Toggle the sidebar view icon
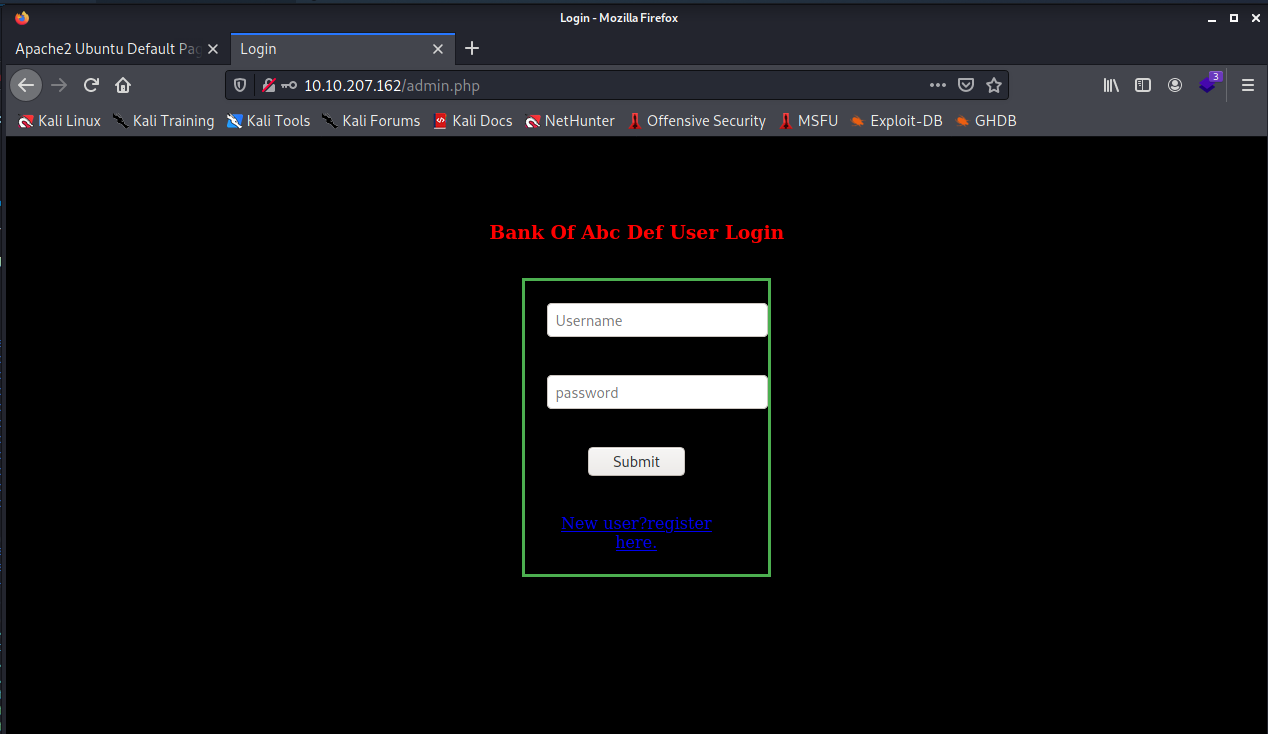The width and height of the screenshot is (1268, 734). point(1143,85)
